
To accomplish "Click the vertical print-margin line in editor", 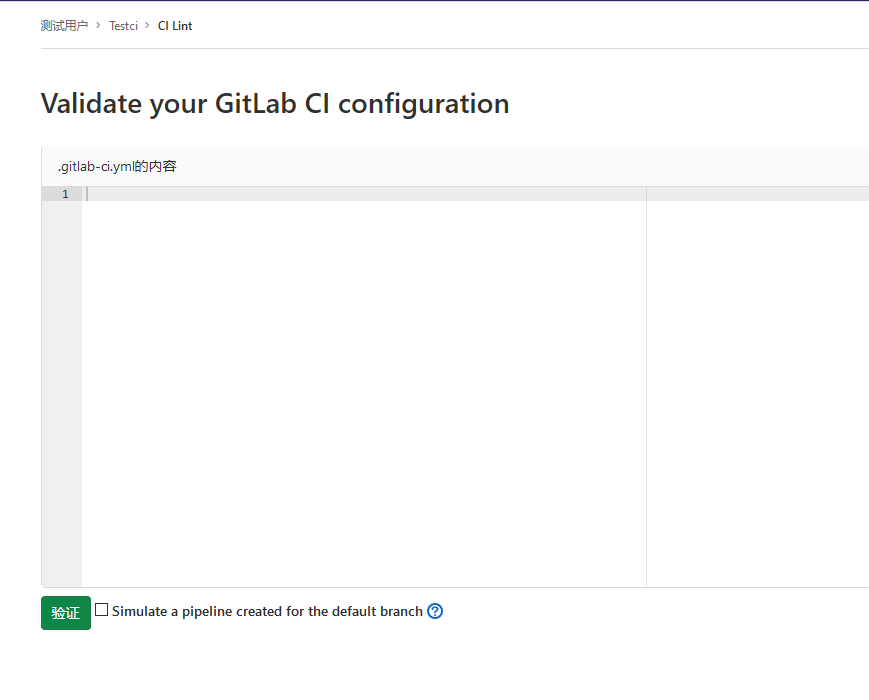I will tap(646, 388).
